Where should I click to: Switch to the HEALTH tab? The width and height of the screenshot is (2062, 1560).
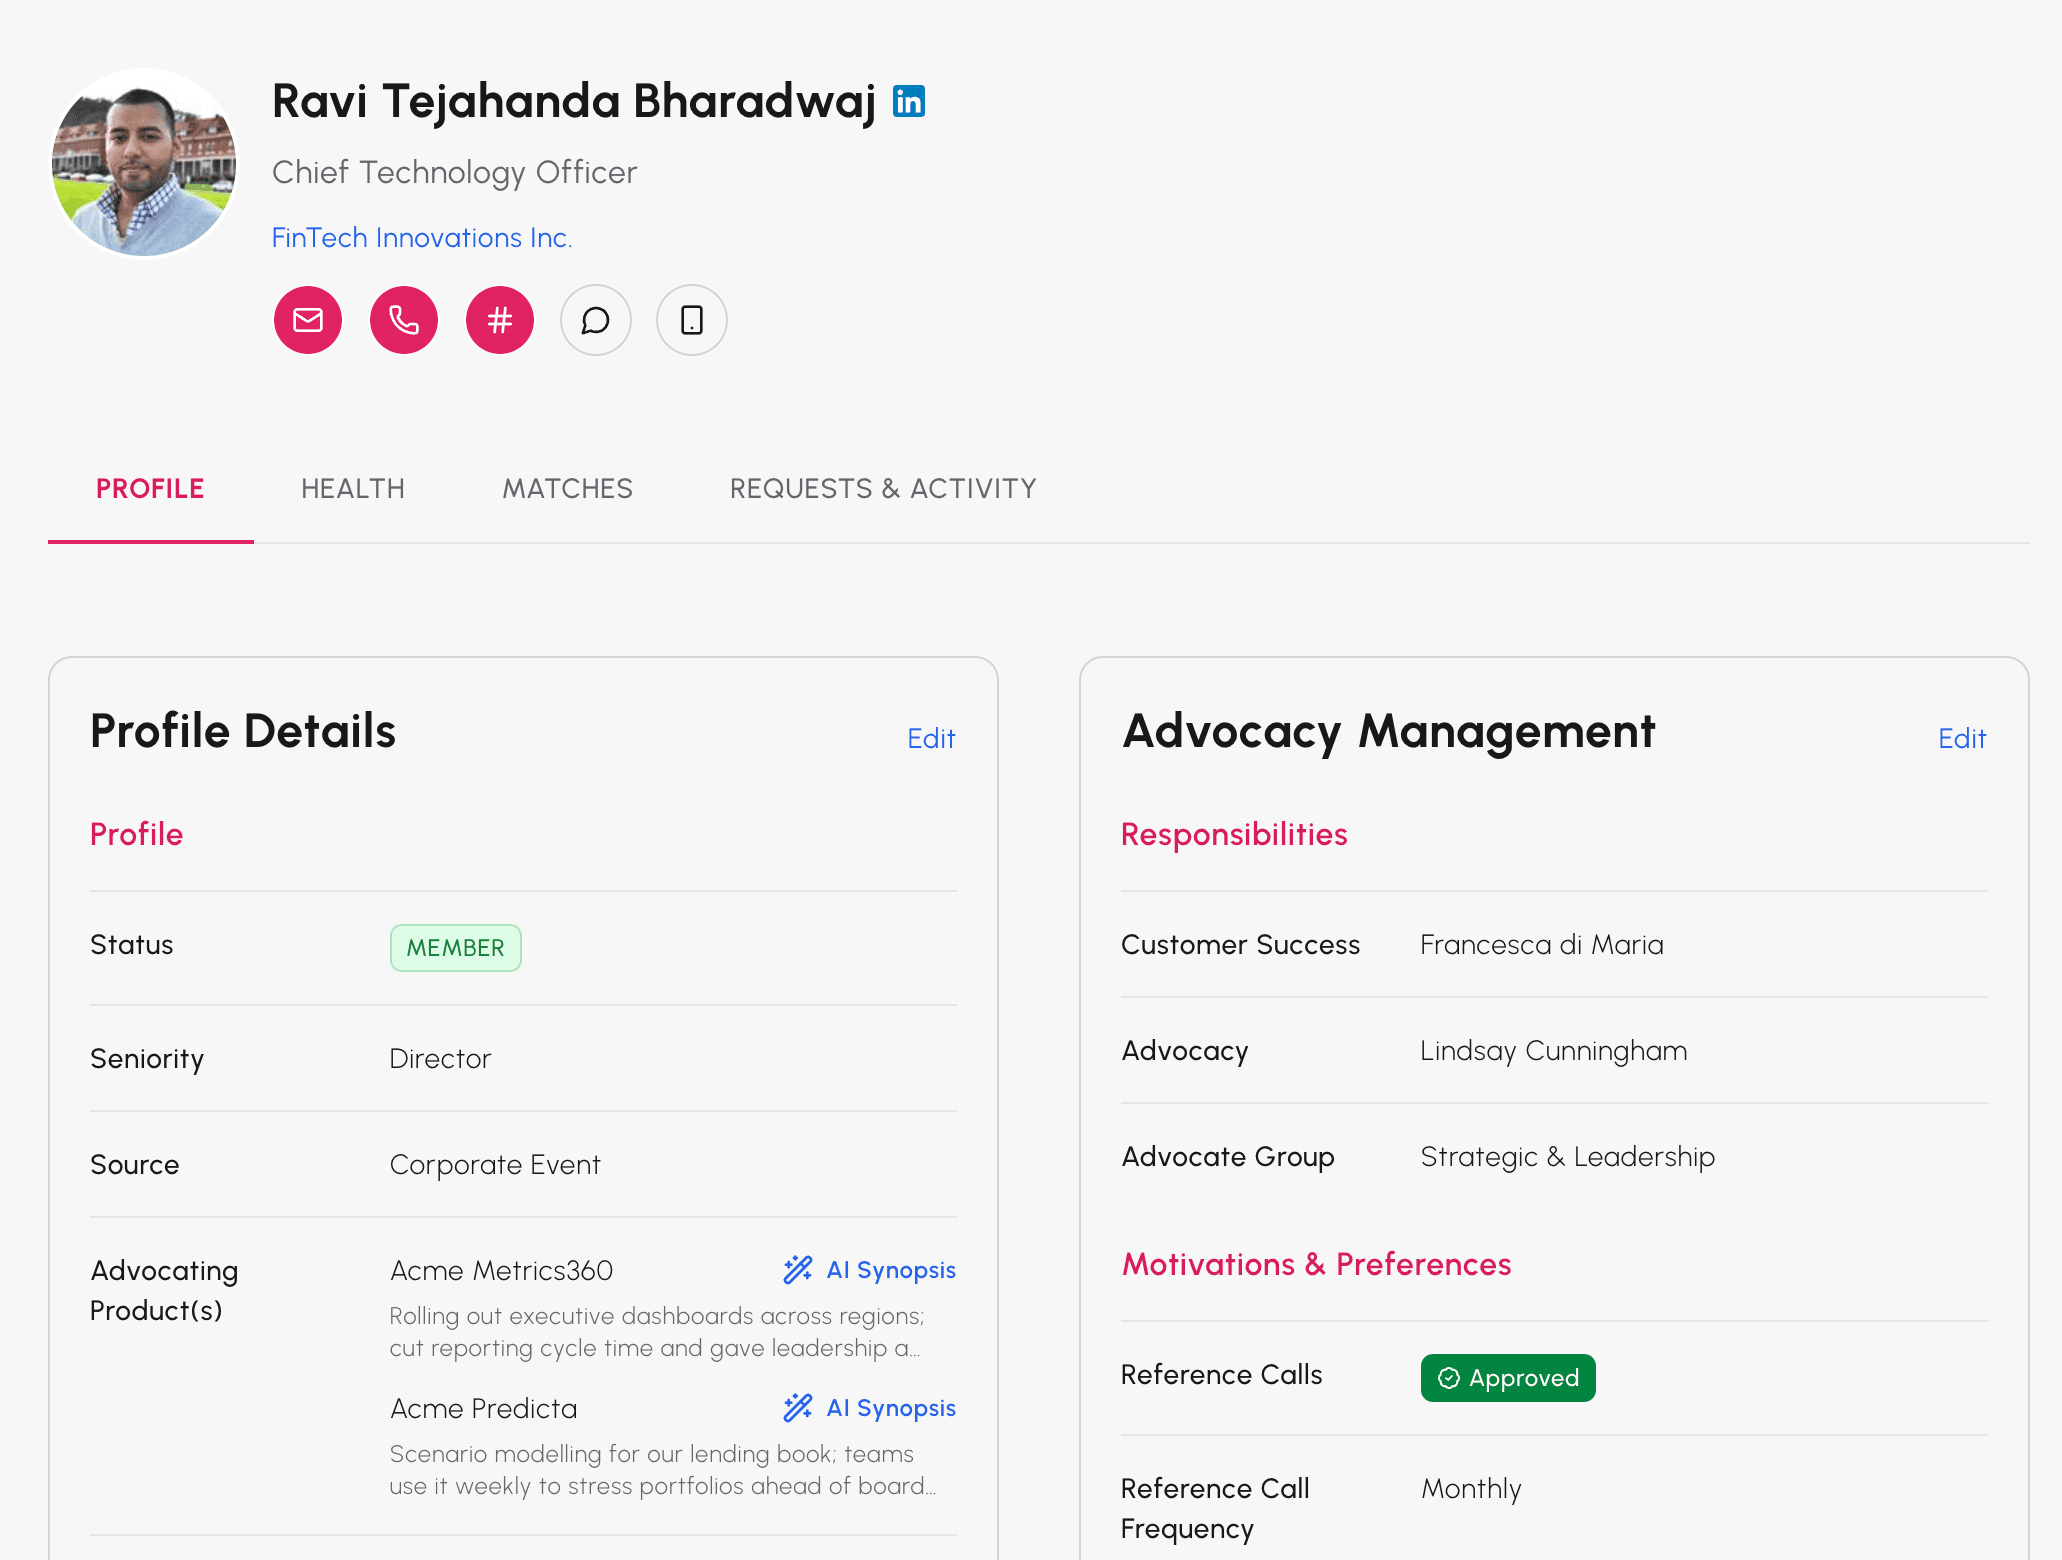(x=353, y=488)
